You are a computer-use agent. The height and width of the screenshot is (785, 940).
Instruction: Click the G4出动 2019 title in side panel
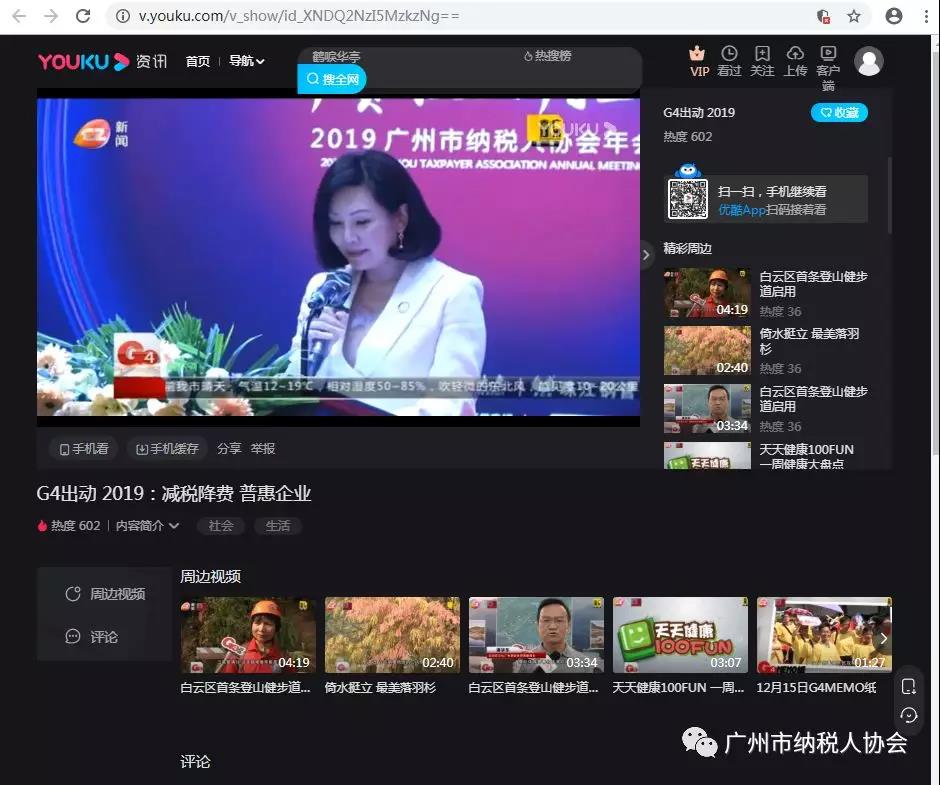699,113
